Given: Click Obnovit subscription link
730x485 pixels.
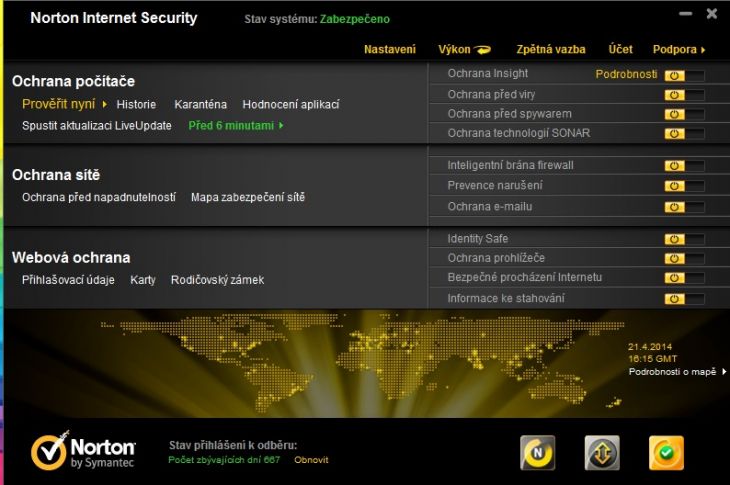Looking at the screenshot, I should tap(311, 460).
